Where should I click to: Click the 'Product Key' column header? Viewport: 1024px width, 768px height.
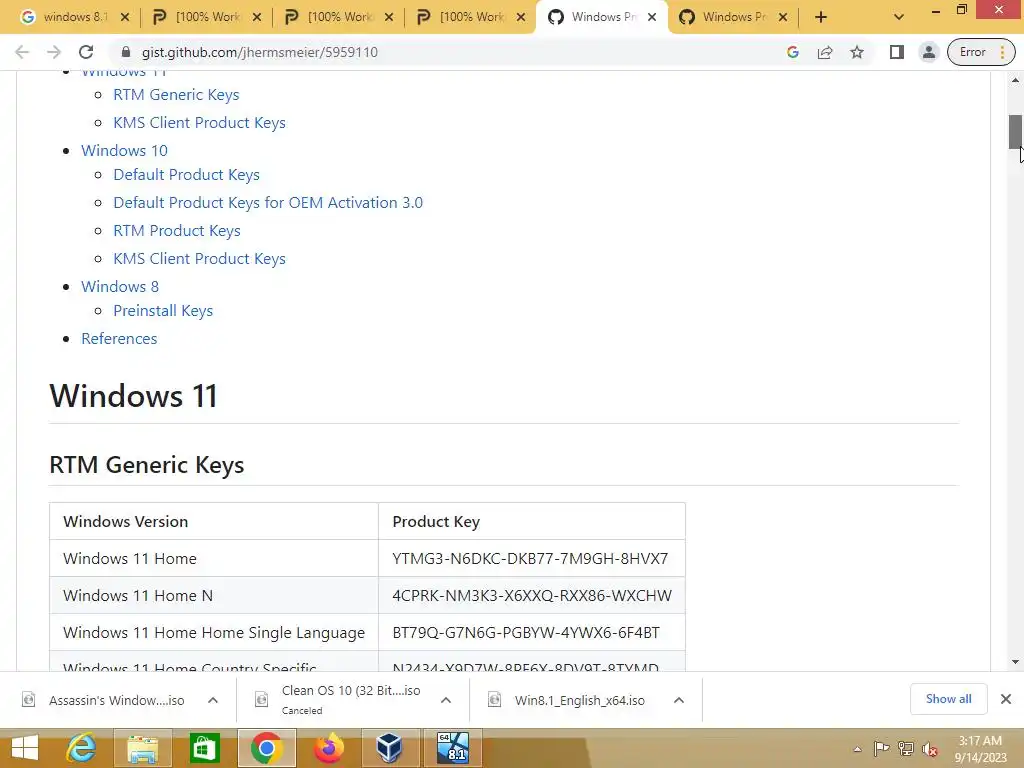532,521
